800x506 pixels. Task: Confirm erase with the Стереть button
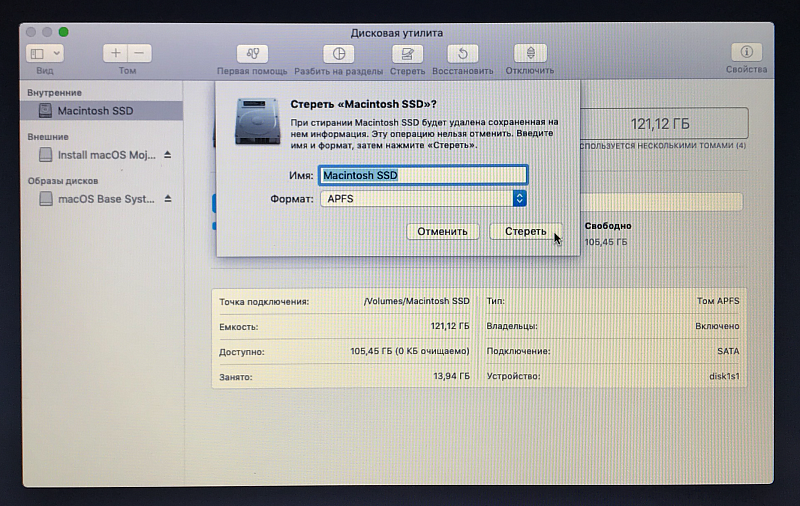[x=526, y=231]
